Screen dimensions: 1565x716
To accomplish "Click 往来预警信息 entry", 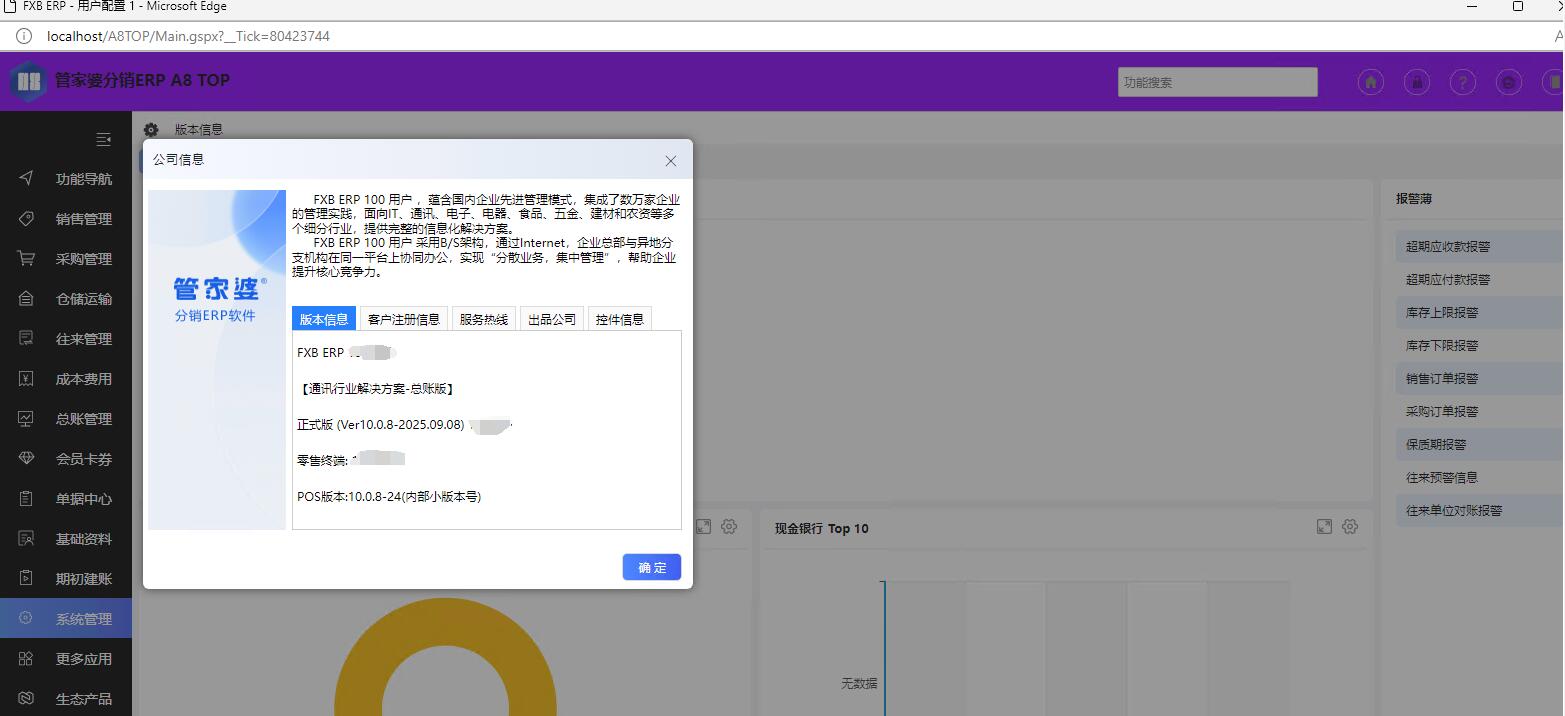I will pos(1442,478).
